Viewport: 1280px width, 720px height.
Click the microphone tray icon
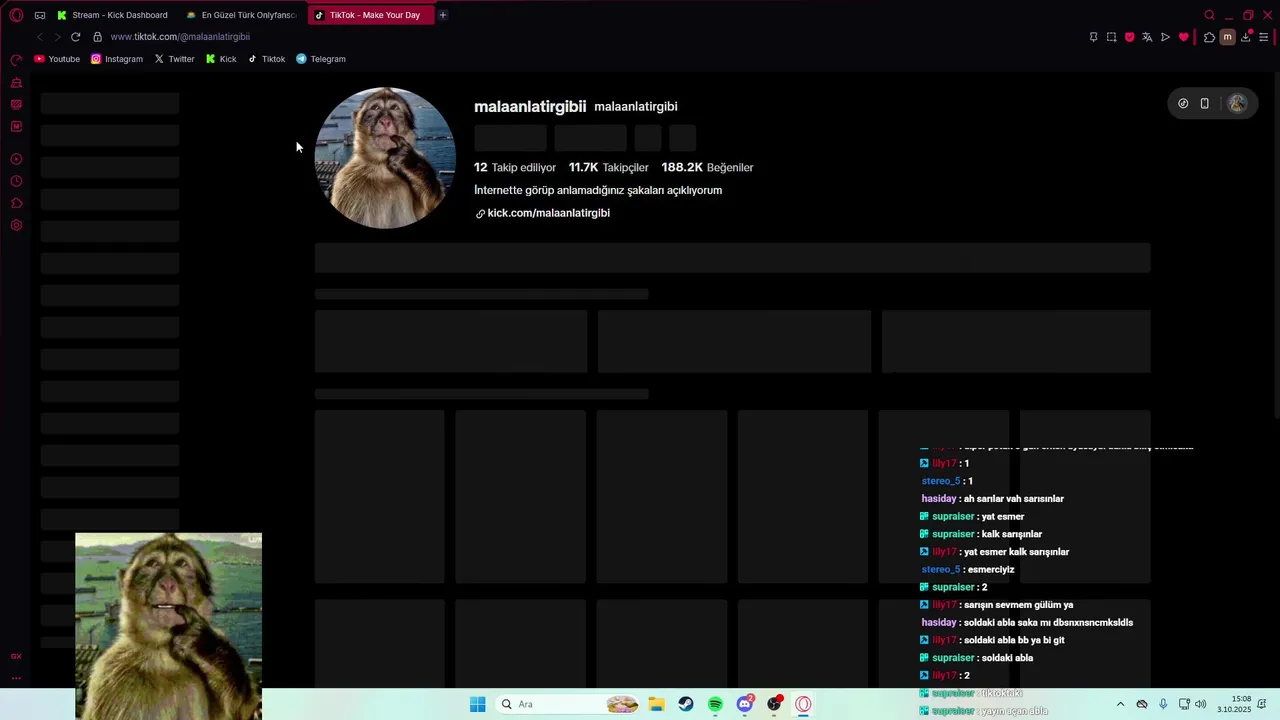pyautogui.click(x=1162, y=704)
